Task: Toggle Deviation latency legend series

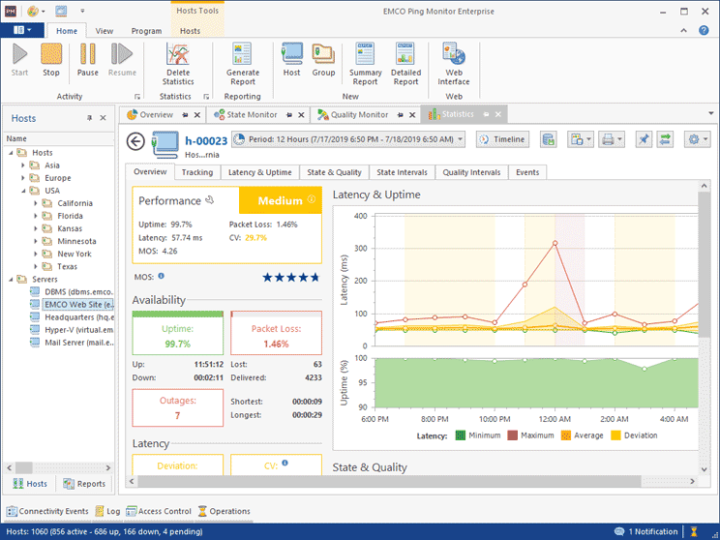Action: (x=634, y=435)
